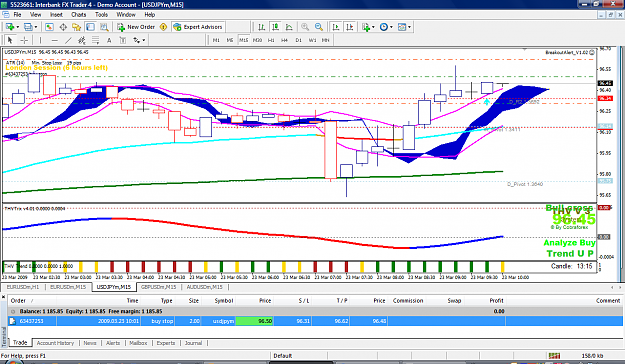Screen dimensions: 625x364
Task: Open the Arrows objects dropdown
Action: (139, 40)
